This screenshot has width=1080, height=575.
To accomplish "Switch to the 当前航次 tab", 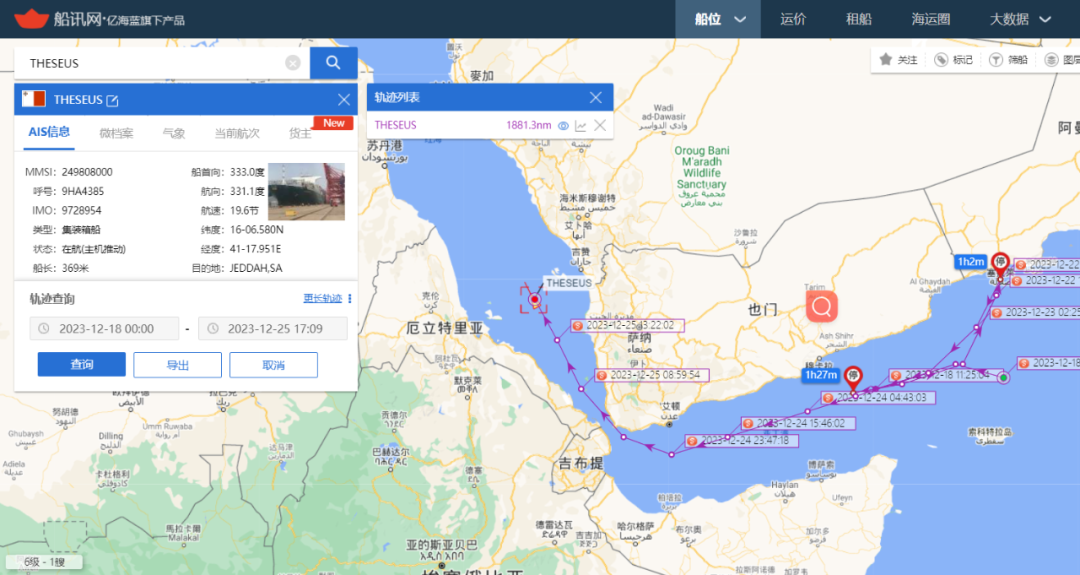I will [x=237, y=133].
